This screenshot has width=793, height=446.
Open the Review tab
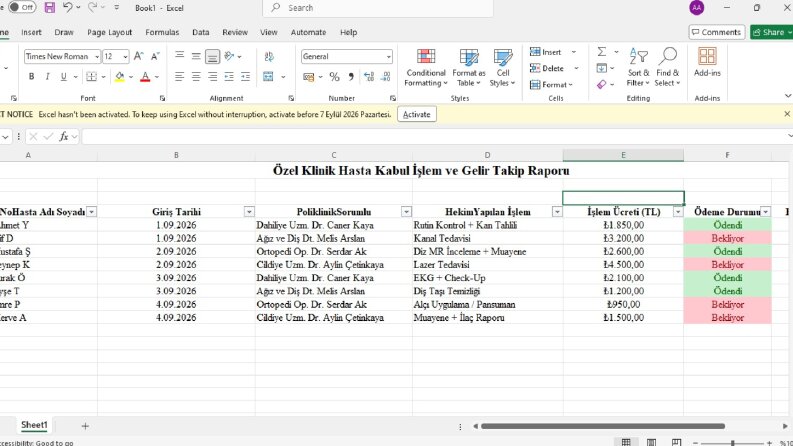point(235,32)
